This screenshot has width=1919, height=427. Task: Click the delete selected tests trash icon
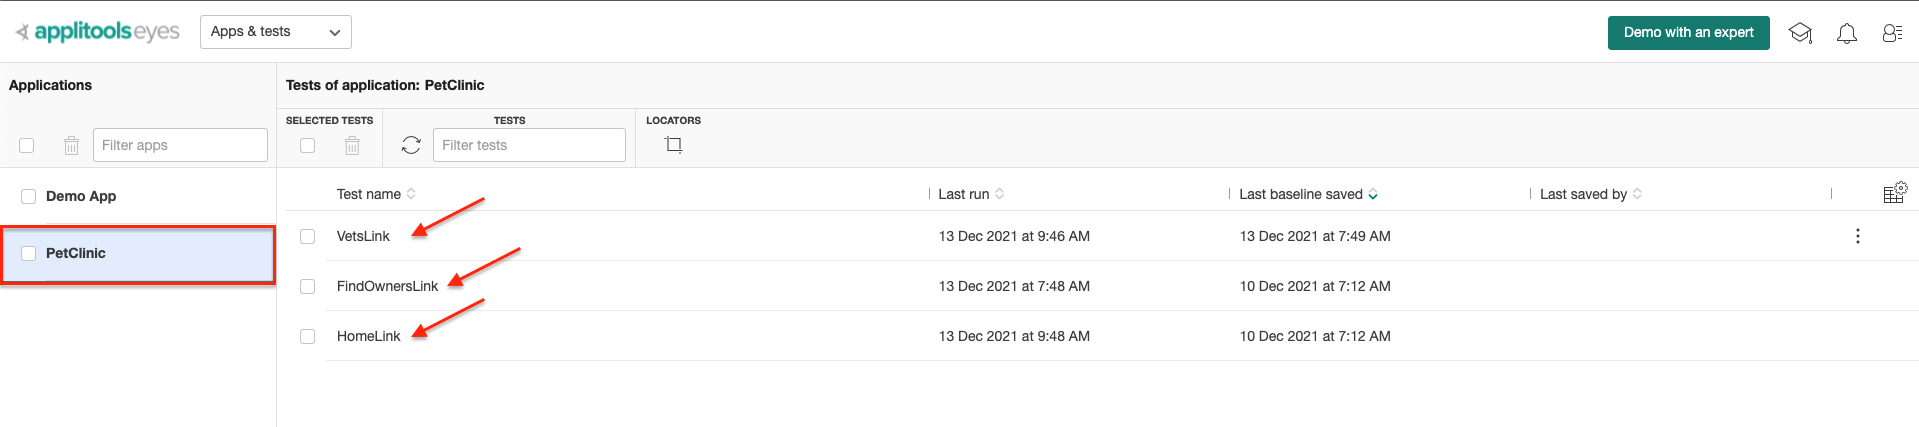tap(352, 146)
